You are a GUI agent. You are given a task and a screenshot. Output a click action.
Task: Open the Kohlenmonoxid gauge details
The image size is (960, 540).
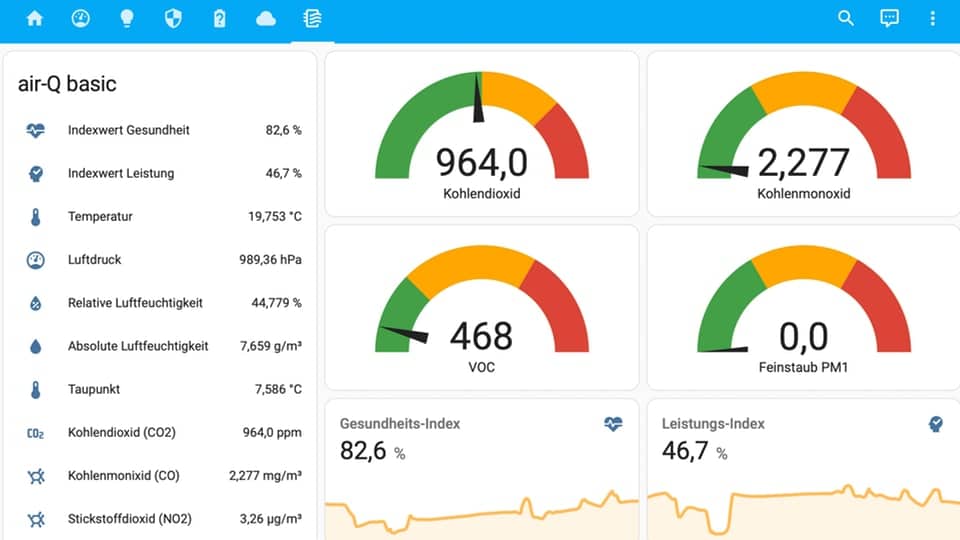[803, 134]
